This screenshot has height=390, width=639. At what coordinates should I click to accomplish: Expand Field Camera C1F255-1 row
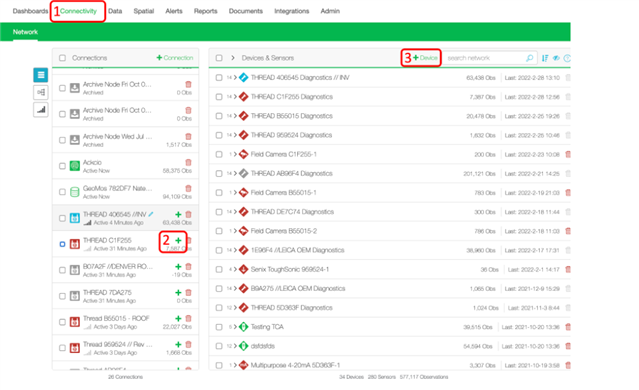[235, 154]
